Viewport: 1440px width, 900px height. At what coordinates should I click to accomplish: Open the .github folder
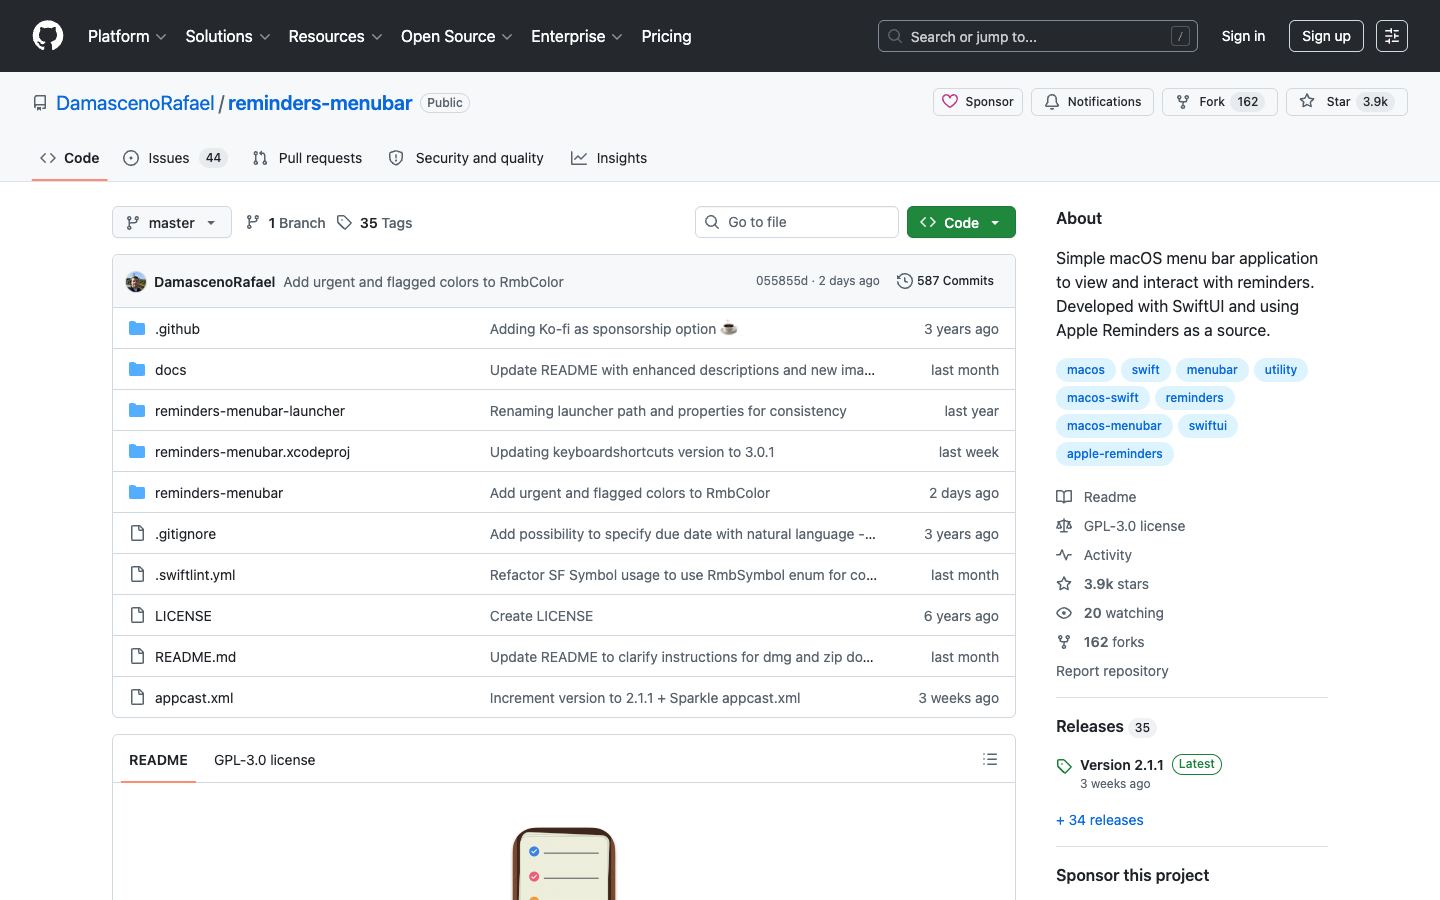[x=177, y=329]
